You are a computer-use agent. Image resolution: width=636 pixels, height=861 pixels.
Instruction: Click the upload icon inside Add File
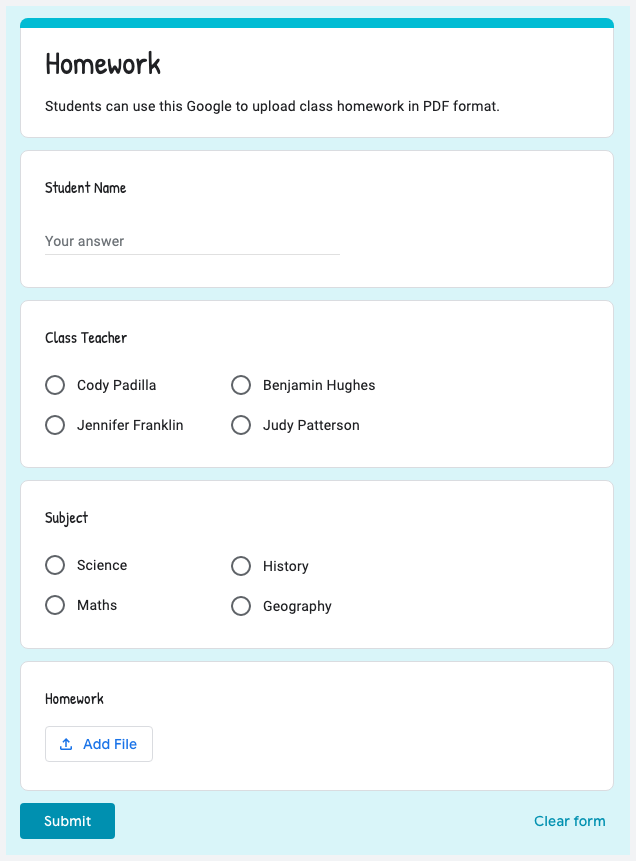click(67, 743)
